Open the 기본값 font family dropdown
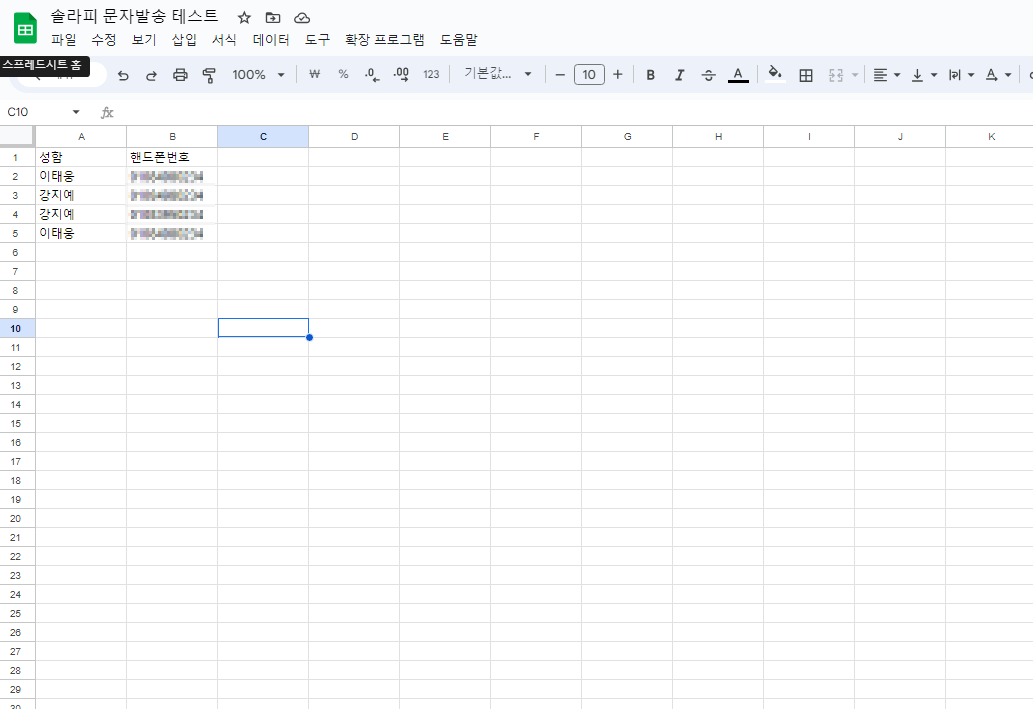Screen dimensions: 1033x709 497,74
